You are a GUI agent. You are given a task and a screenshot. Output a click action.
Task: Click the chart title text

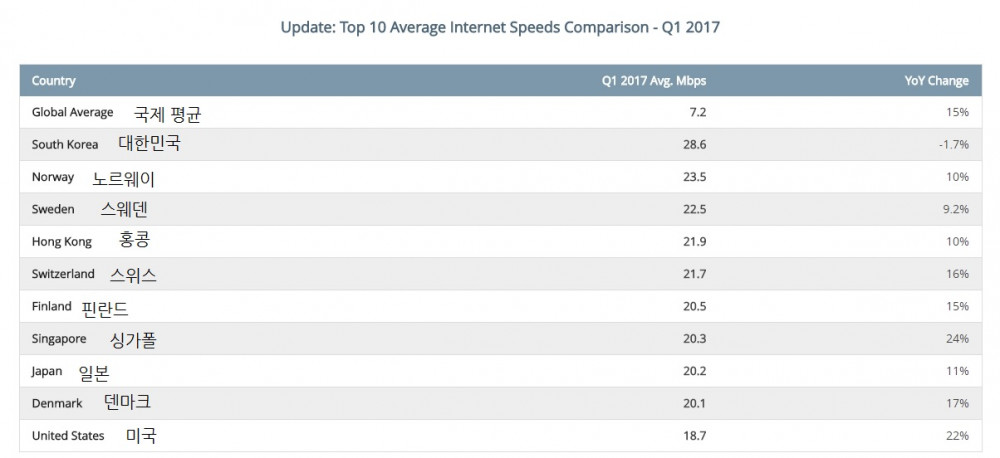(x=500, y=28)
